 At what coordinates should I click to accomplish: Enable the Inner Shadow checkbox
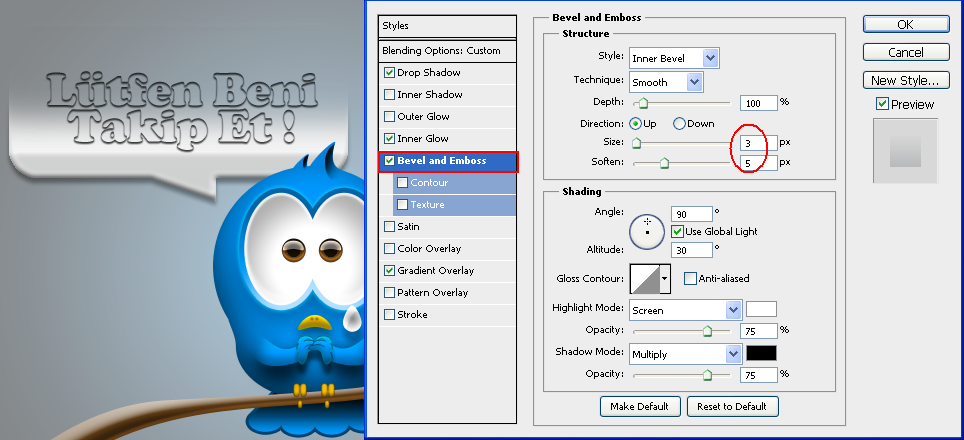(389, 95)
